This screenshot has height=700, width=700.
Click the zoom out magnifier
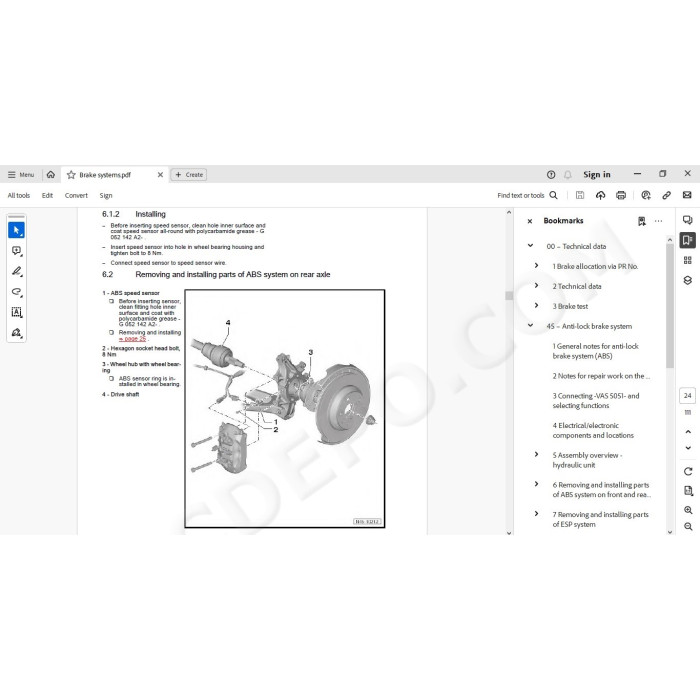pos(688,527)
